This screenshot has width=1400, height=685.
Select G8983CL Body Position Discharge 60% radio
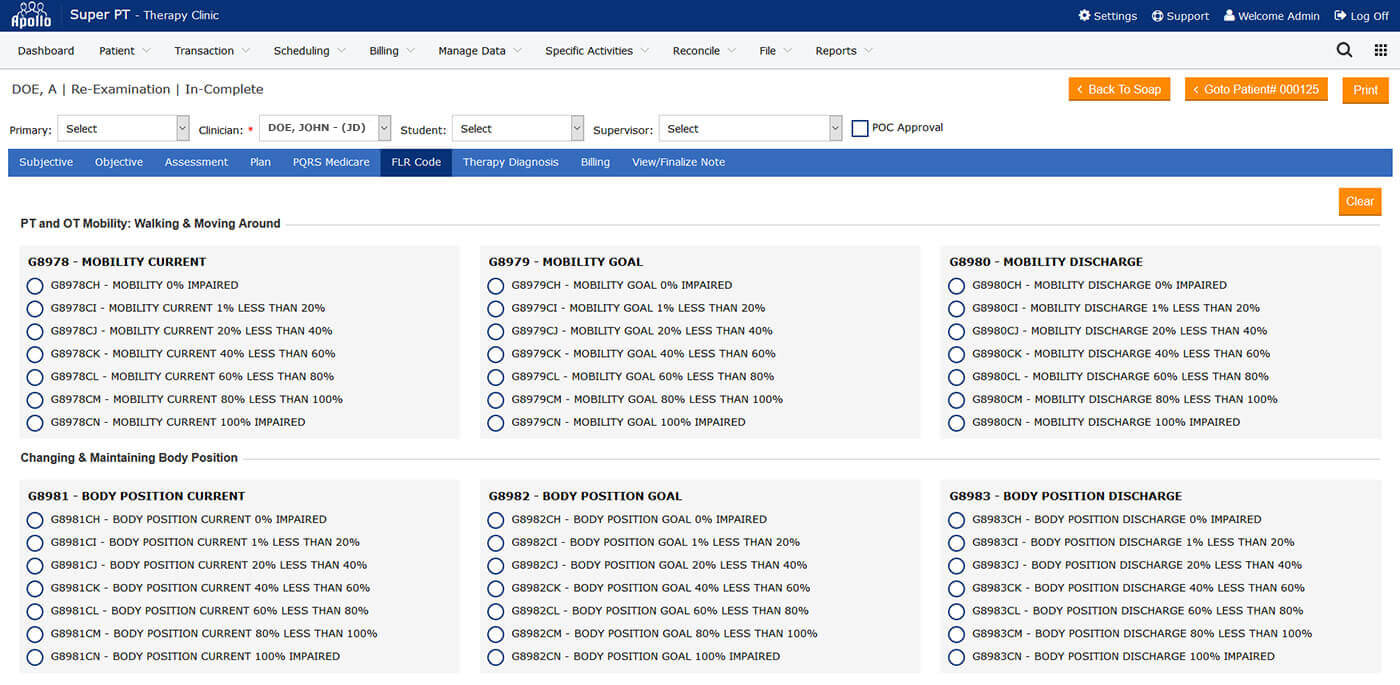pos(956,611)
